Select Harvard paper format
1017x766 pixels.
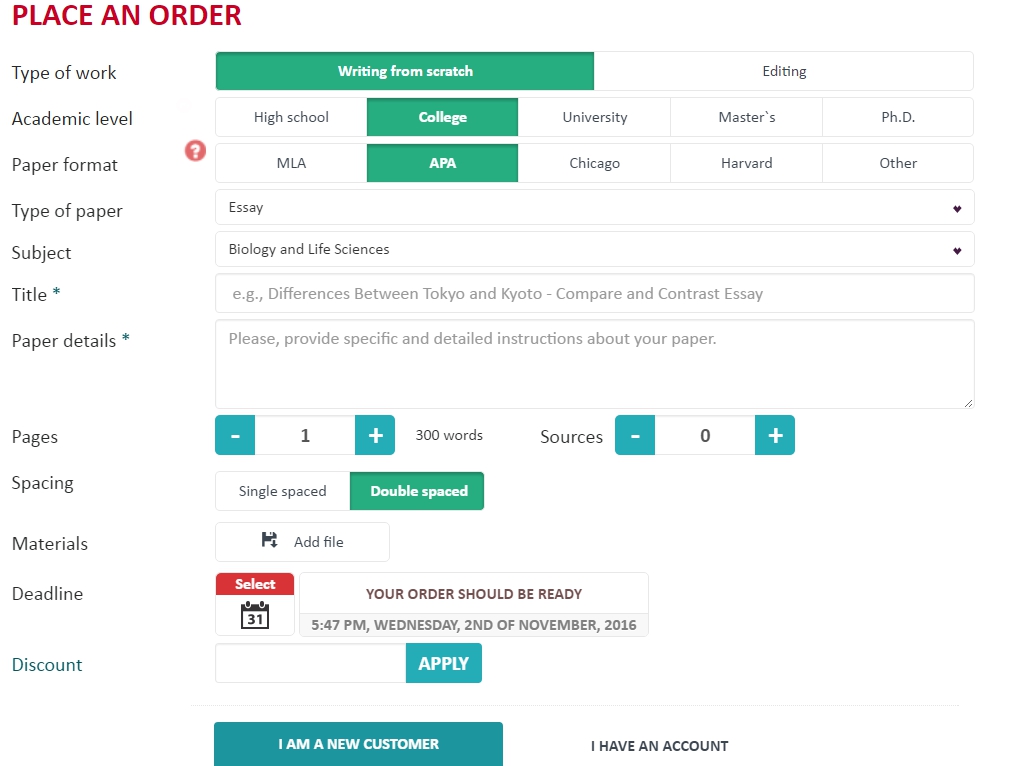pyautogui.click(x=746, y=163)
